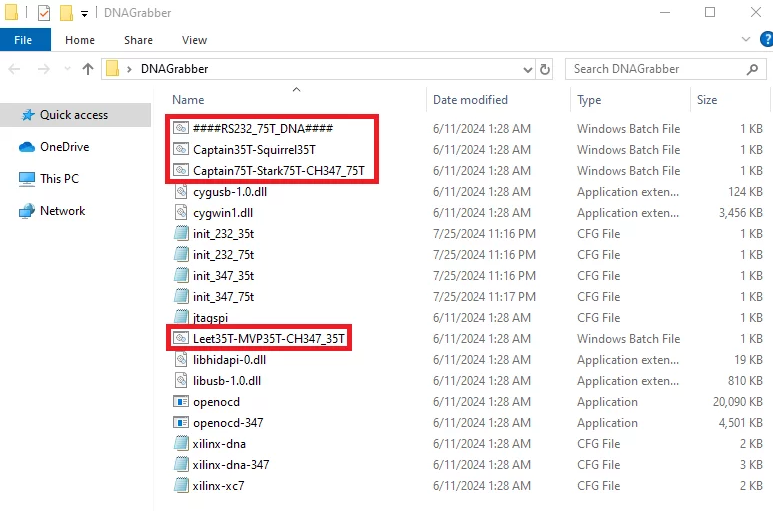
Task: Click the Up directory arrow icon
Action: click(88, 69)
